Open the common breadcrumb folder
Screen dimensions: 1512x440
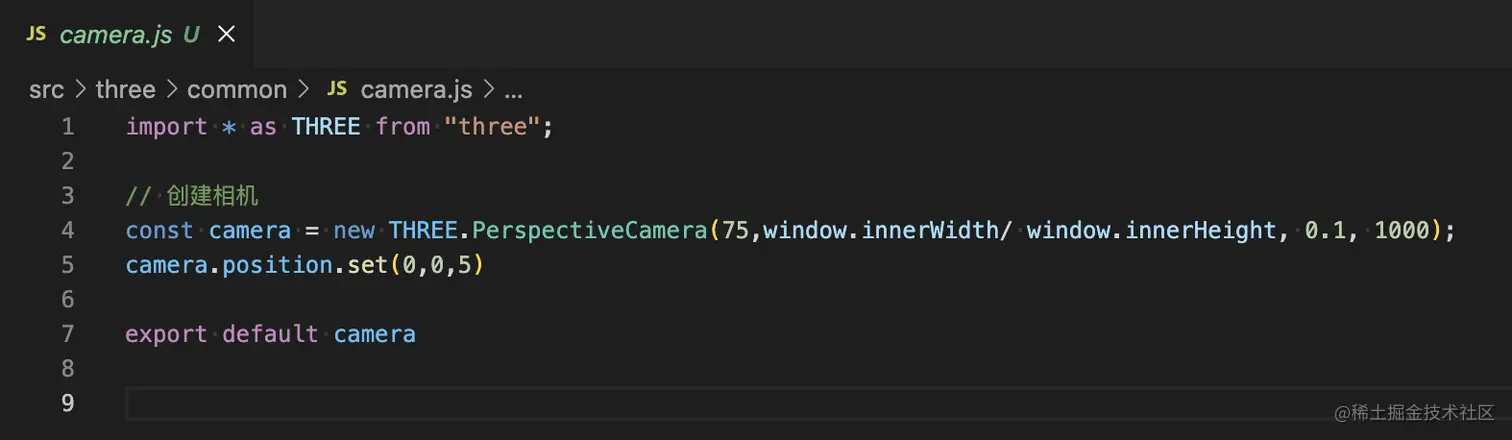click(x=237, y=90)
